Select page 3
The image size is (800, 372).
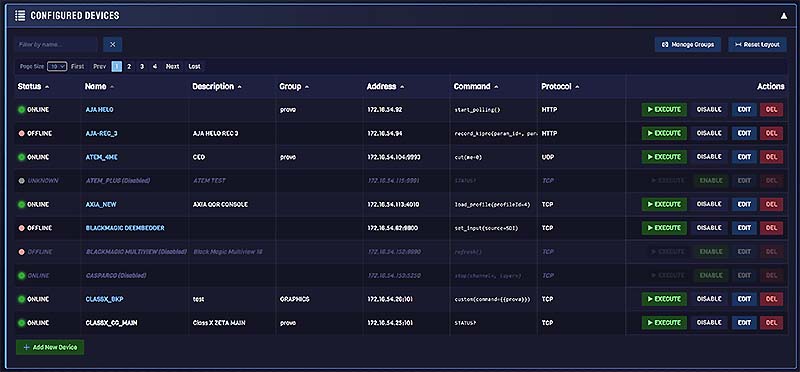pos(142,66)
